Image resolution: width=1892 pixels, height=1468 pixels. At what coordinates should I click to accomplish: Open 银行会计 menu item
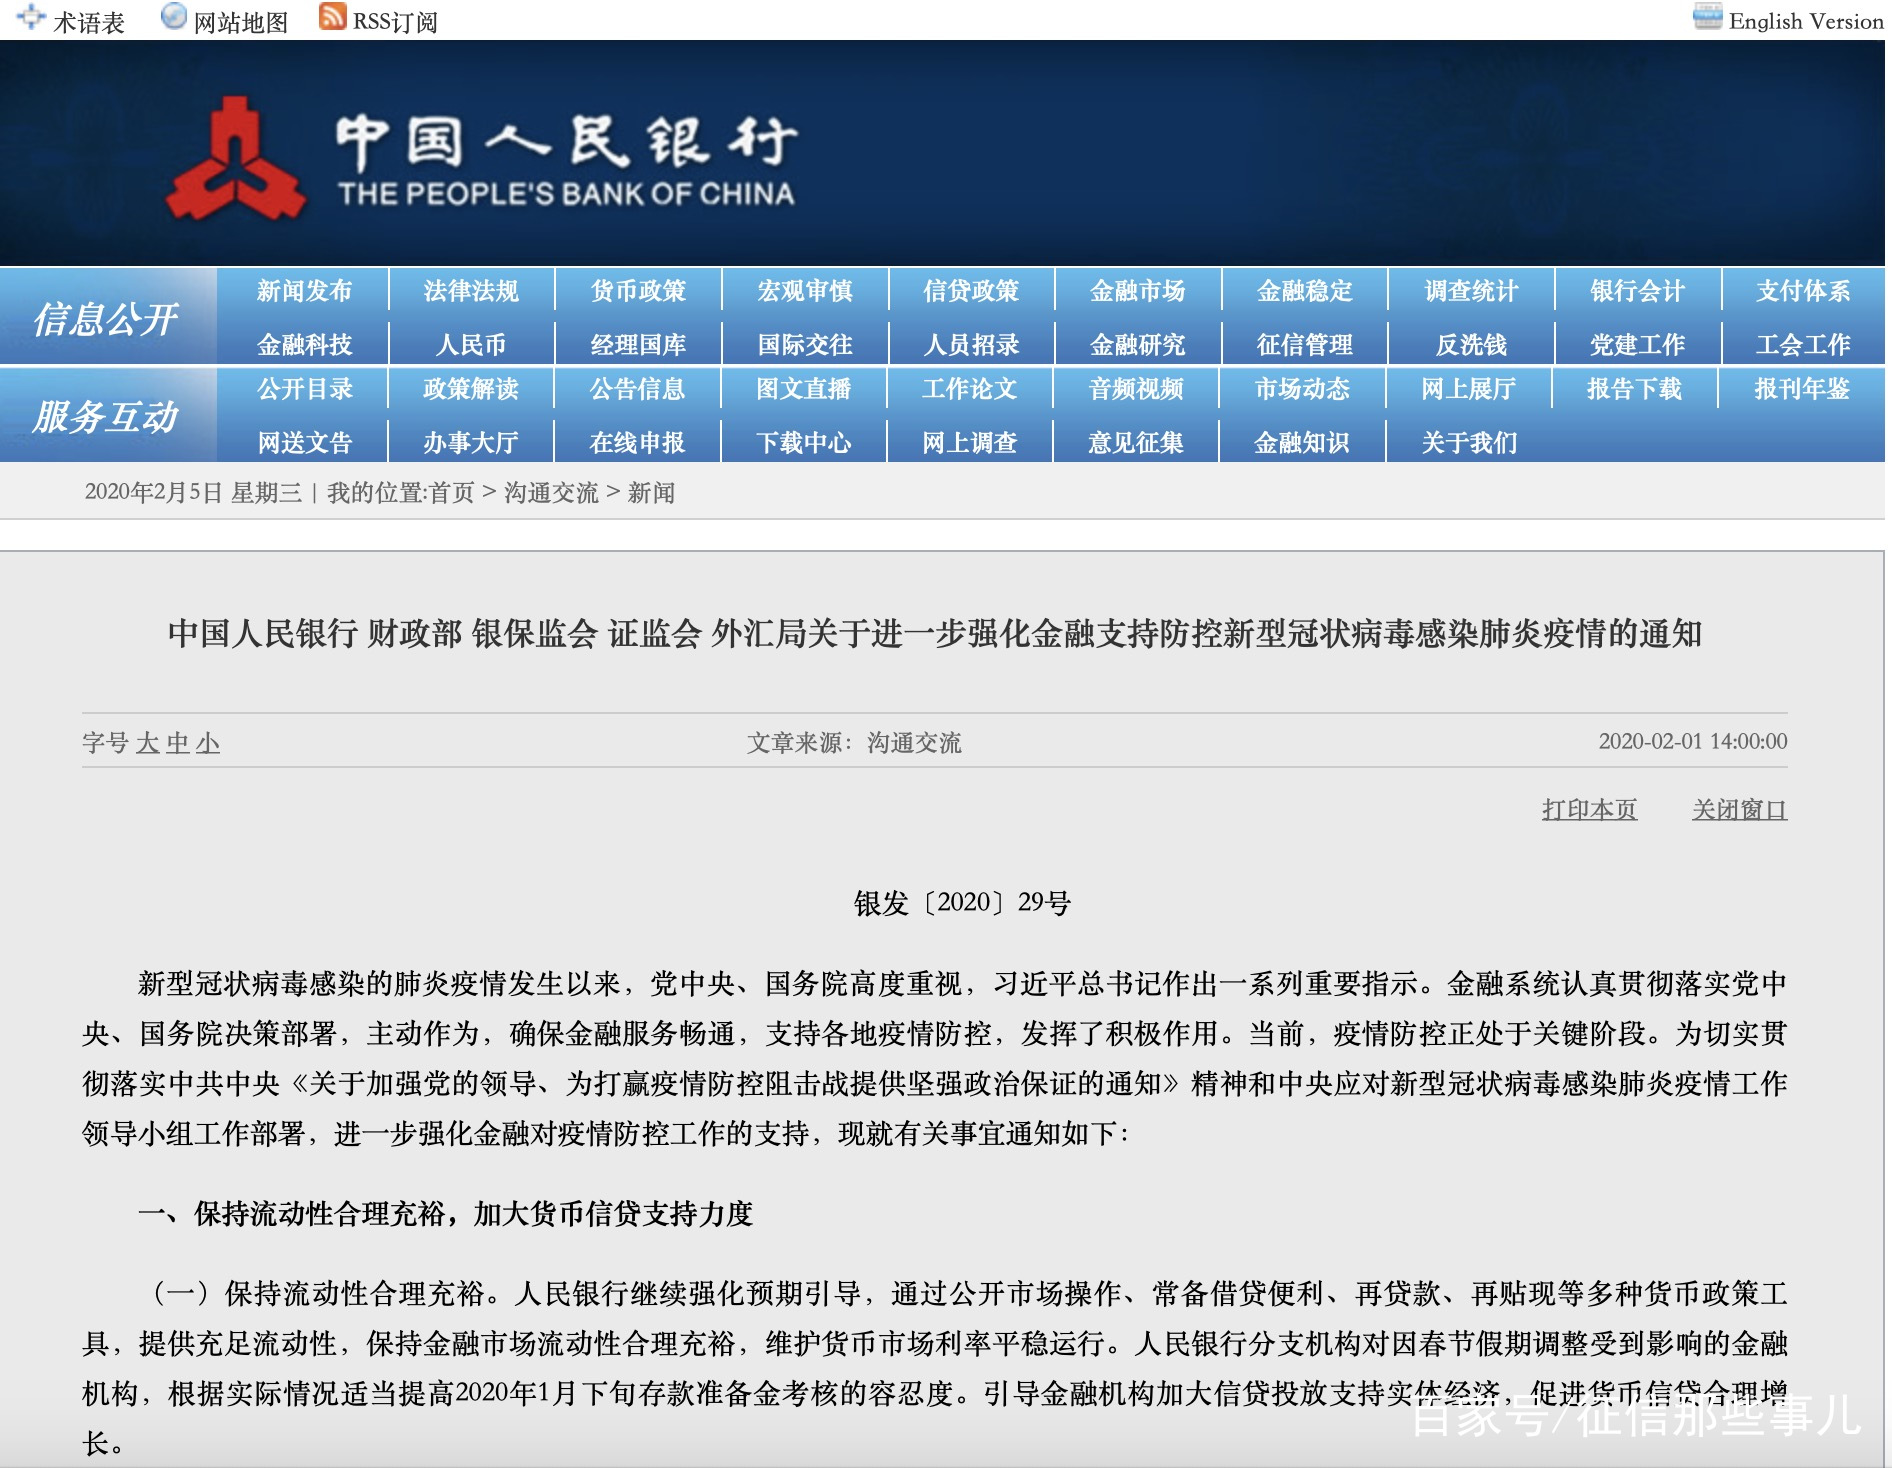coord(1638,291)
